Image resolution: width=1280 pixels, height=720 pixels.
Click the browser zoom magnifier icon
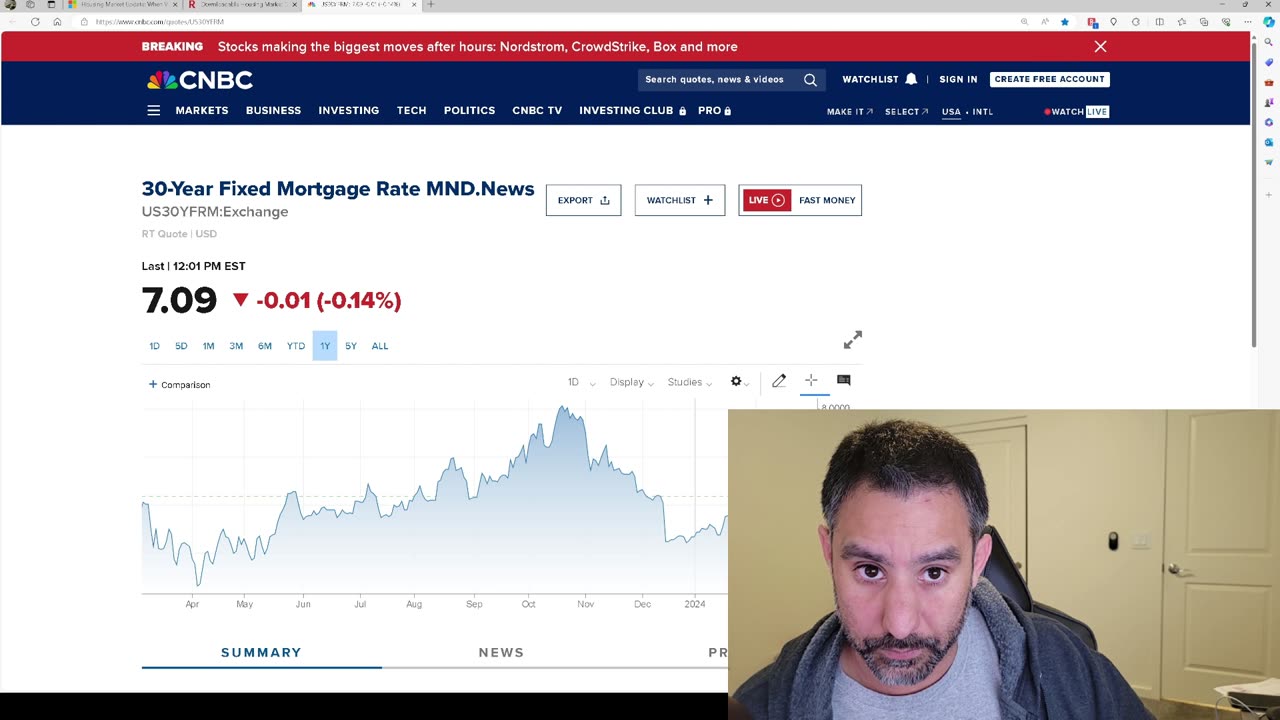(x=1024, y=21)
